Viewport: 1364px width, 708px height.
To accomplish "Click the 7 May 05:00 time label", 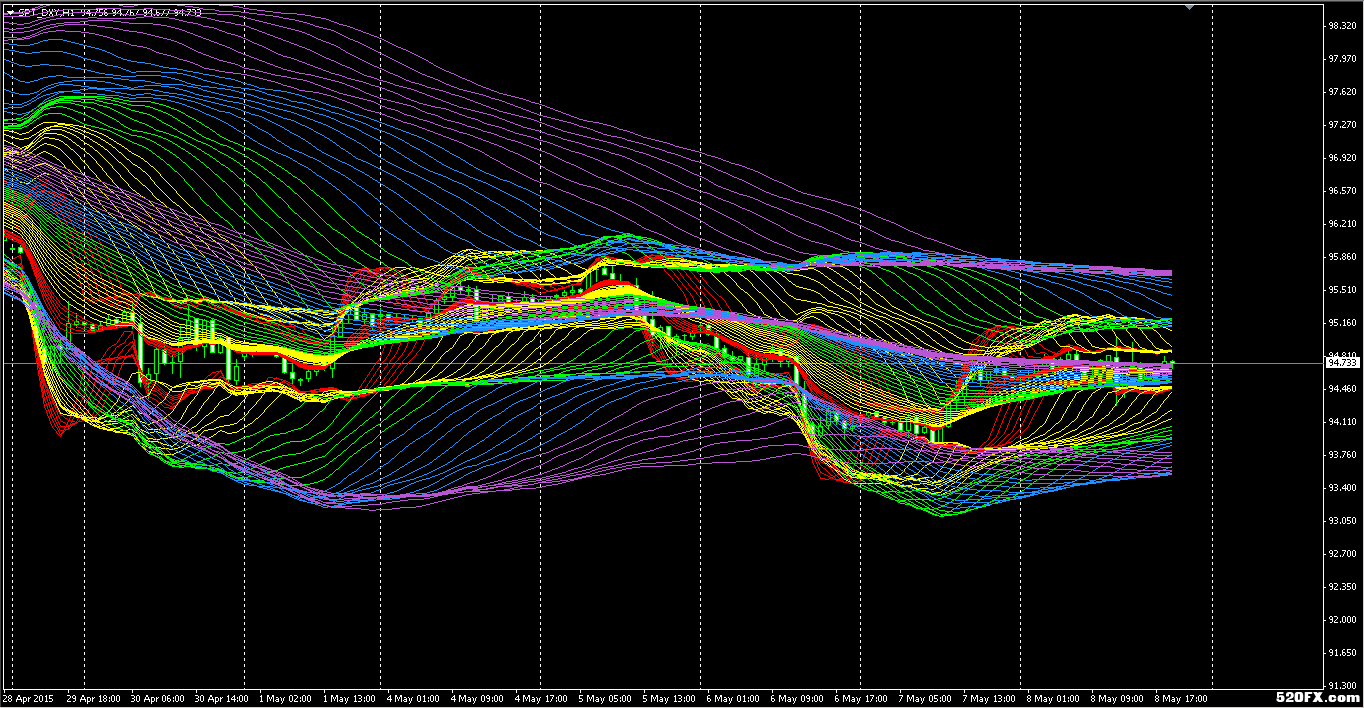I will 925,698.
